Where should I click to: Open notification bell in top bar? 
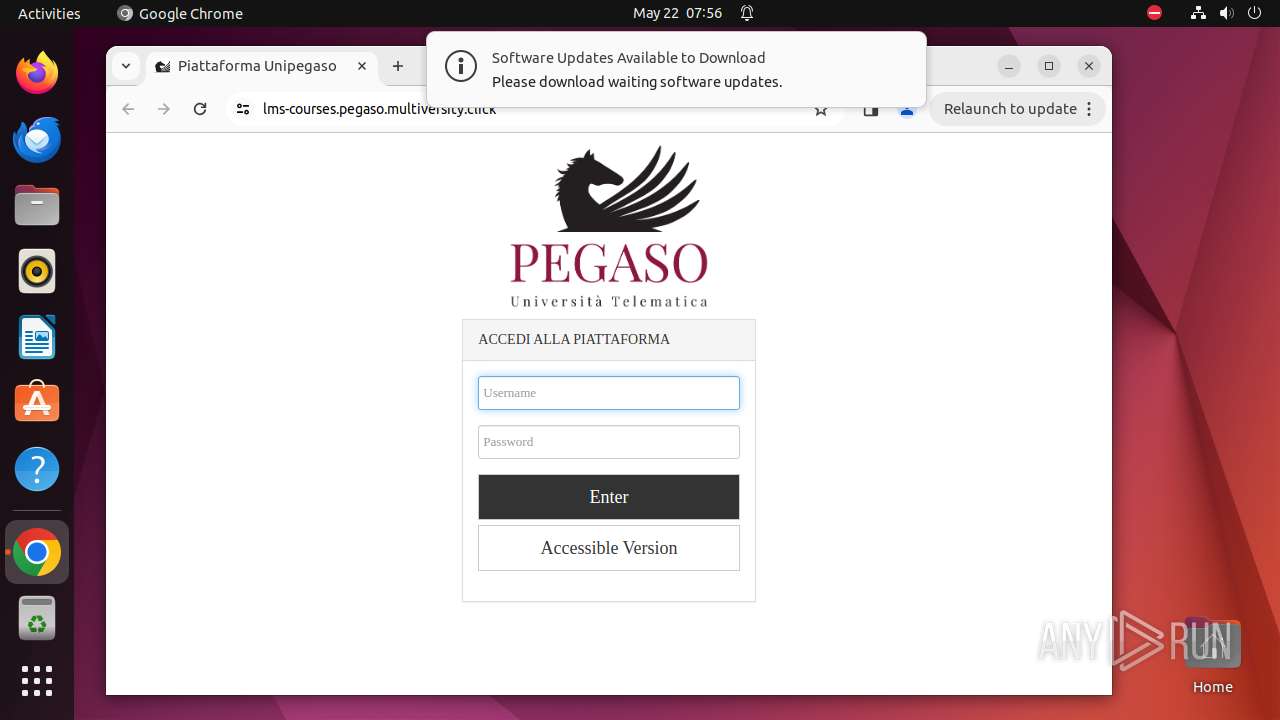coord(747,13)
